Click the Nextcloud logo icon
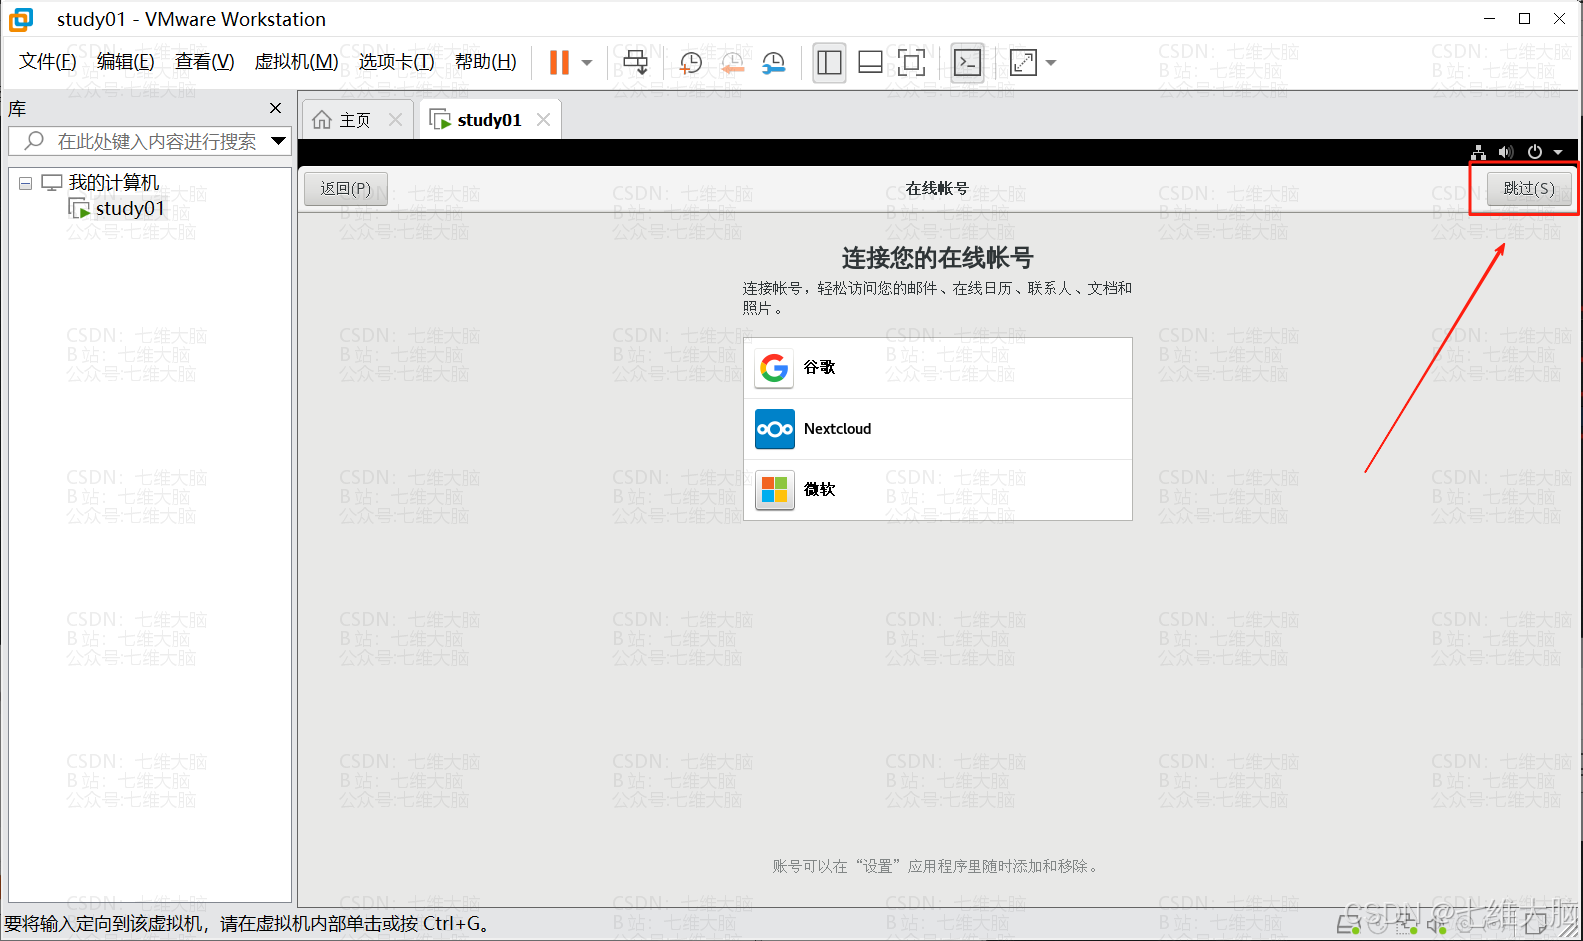 (x=775, y=429)
